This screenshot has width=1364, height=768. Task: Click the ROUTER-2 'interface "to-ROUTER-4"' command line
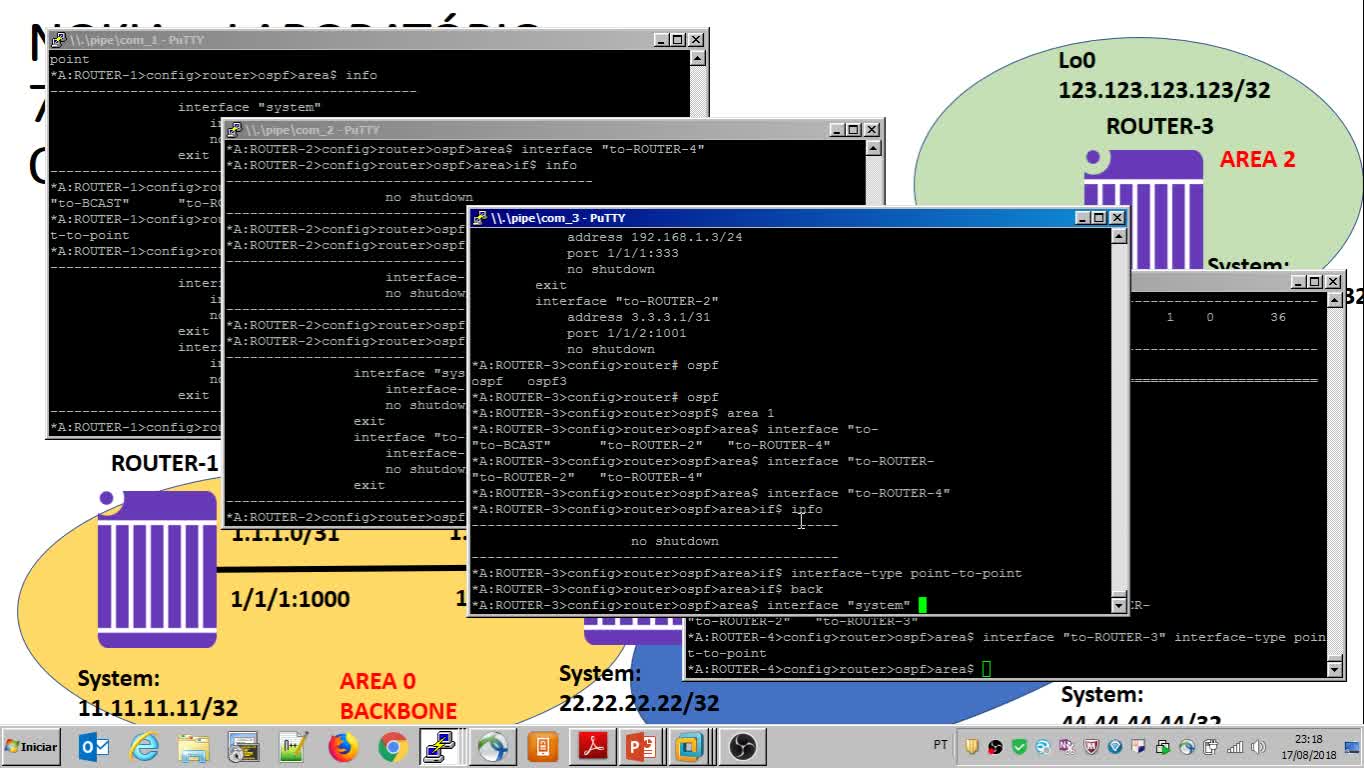[x=466, y=149]
